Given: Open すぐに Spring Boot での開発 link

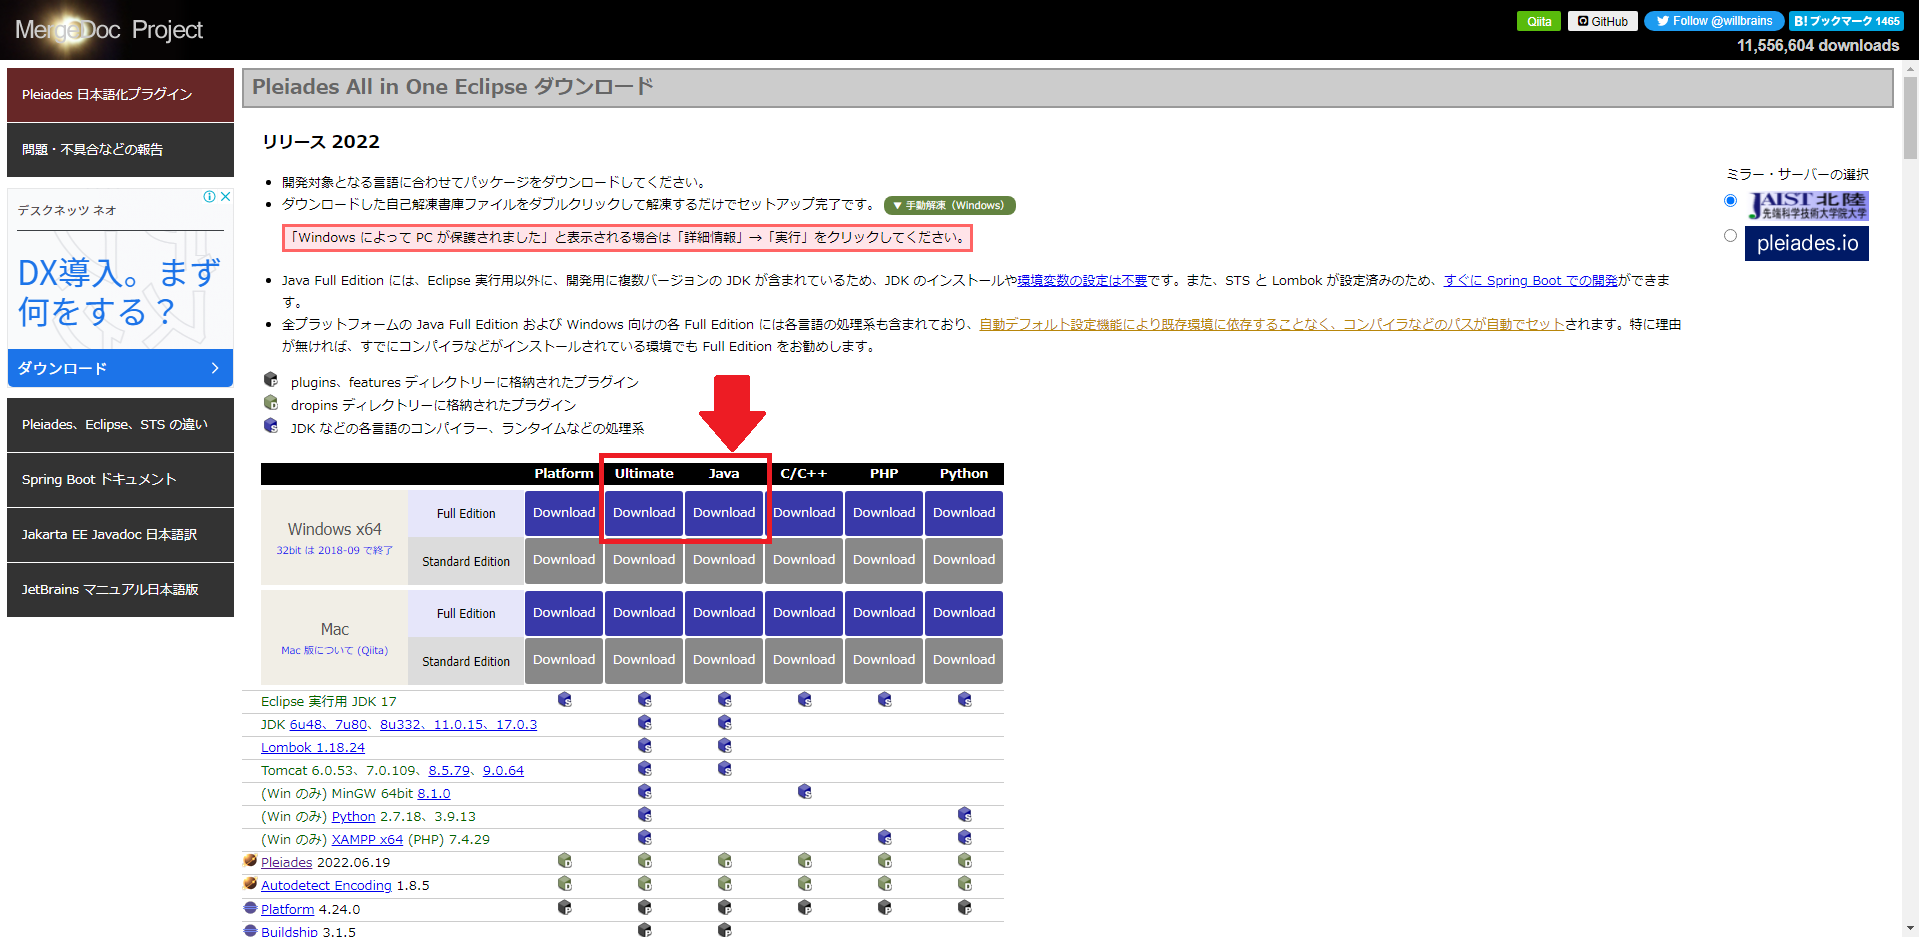Looking at the screenshot, I should click(1530, 280).
